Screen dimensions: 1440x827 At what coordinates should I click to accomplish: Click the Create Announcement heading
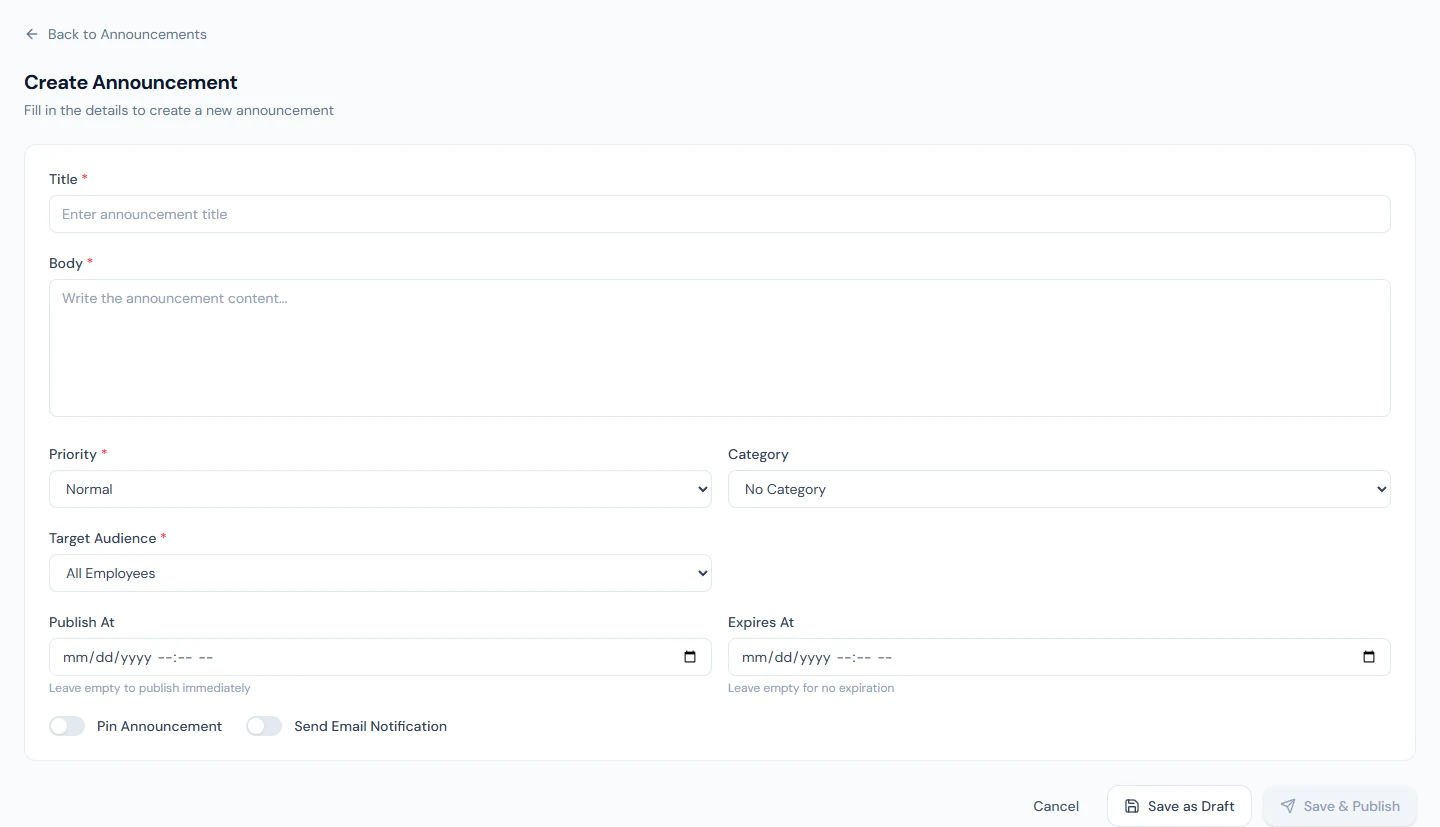tap(131, 82)
